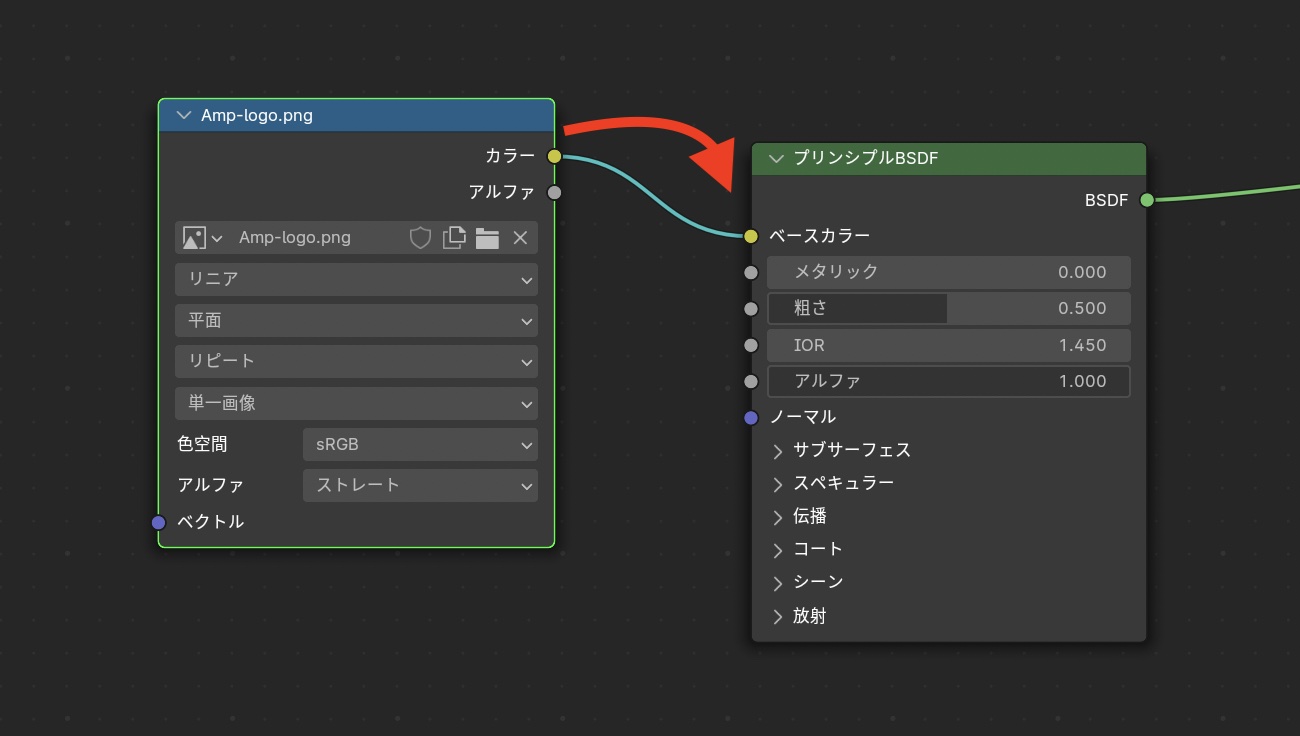The image size is (1300, 736).
Task: Open the リピート extension dropdown
Action: coord(356,361)
